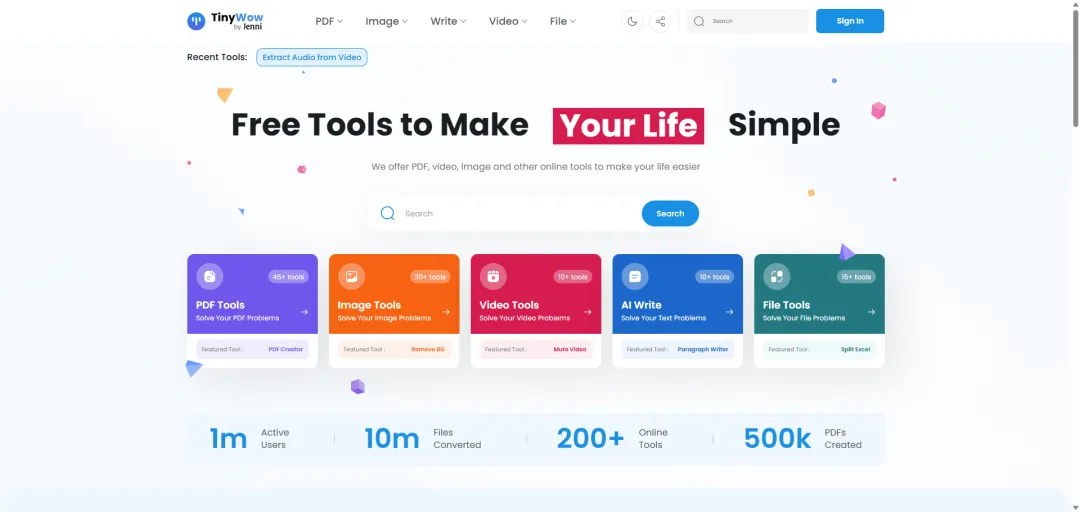Click the magnifier icon in main search bar
The height and width of the screenshot is (512, 1080).
click(388, 214)
